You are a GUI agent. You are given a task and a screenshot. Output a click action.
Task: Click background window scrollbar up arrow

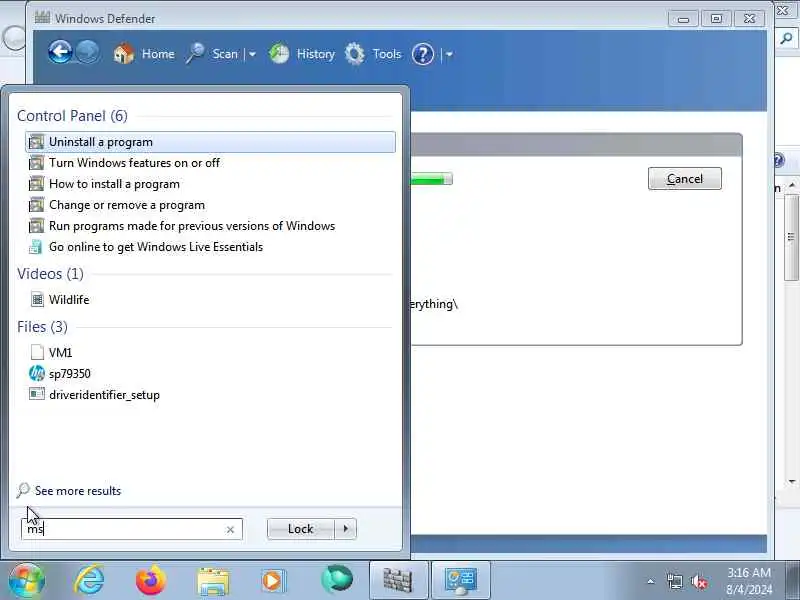(792, 185)
